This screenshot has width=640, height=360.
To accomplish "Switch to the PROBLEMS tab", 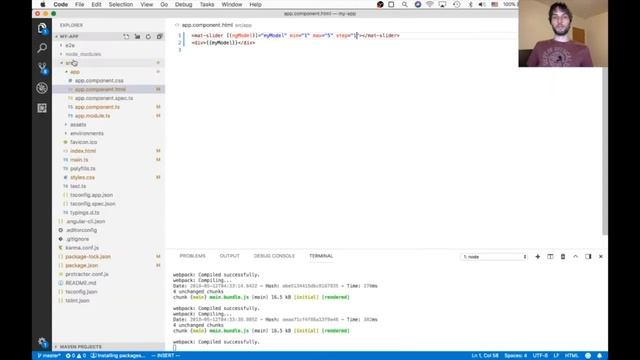I will pyautogui.click(x=193, y=256).
